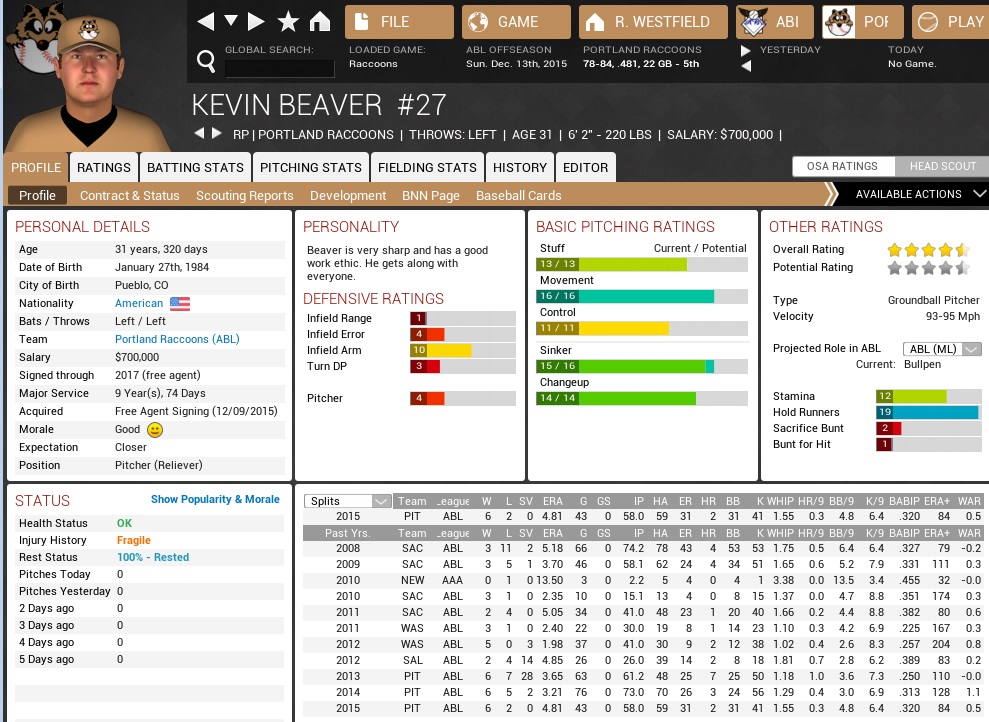989x722 pixels.
Task: Click Show Popularity & Morale link
Action: (215, 499)
